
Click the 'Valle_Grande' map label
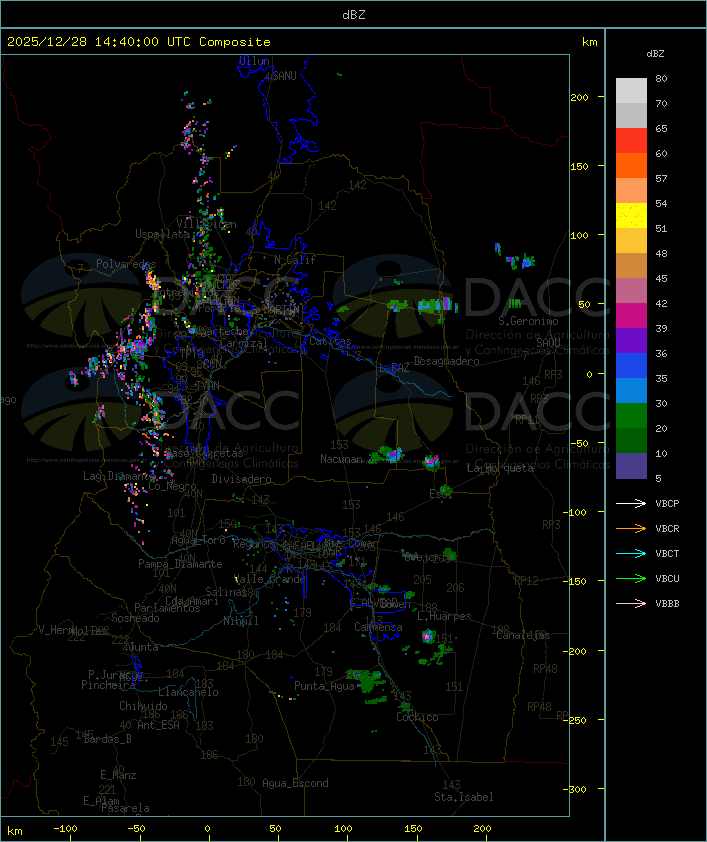coord(270,579)
